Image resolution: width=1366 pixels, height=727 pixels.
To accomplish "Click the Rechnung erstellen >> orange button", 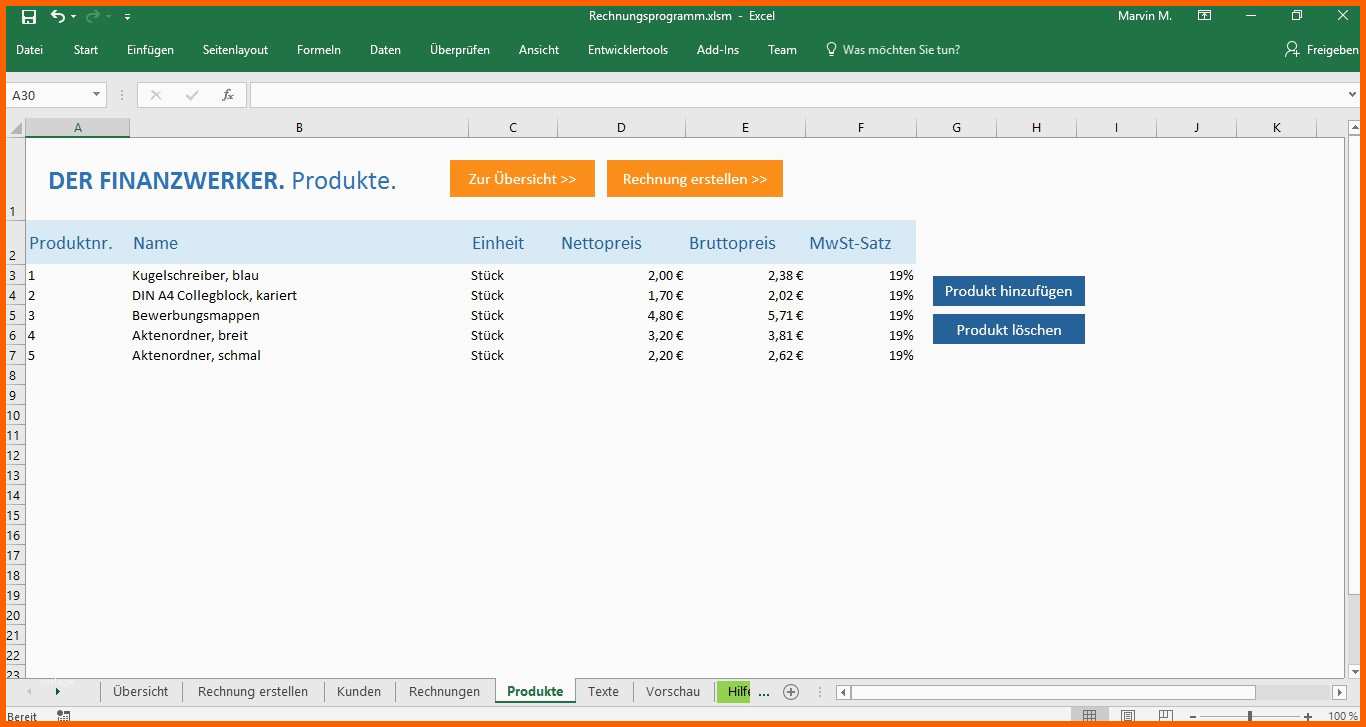I will click(695, 179).
